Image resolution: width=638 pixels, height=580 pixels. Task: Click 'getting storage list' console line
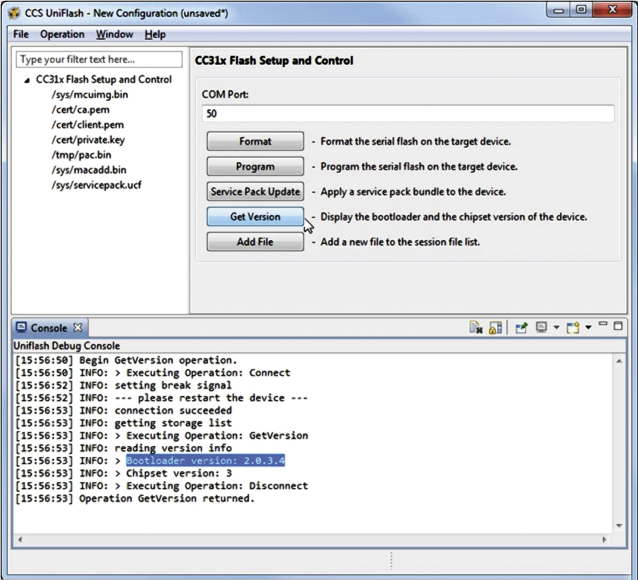(124, 423)
